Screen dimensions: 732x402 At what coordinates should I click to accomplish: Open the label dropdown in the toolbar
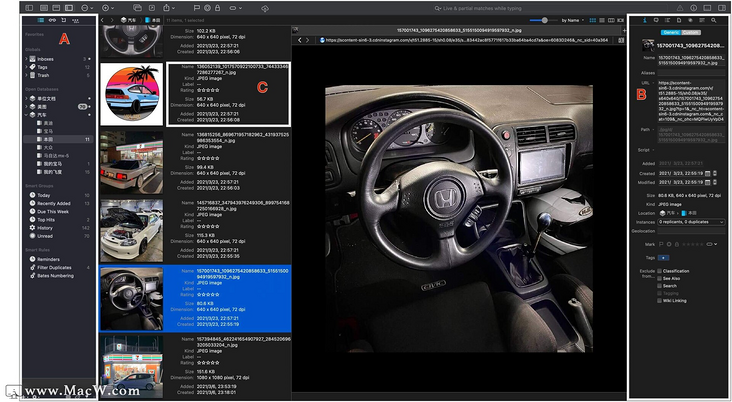pyautogui.click(x=236, y=8)
